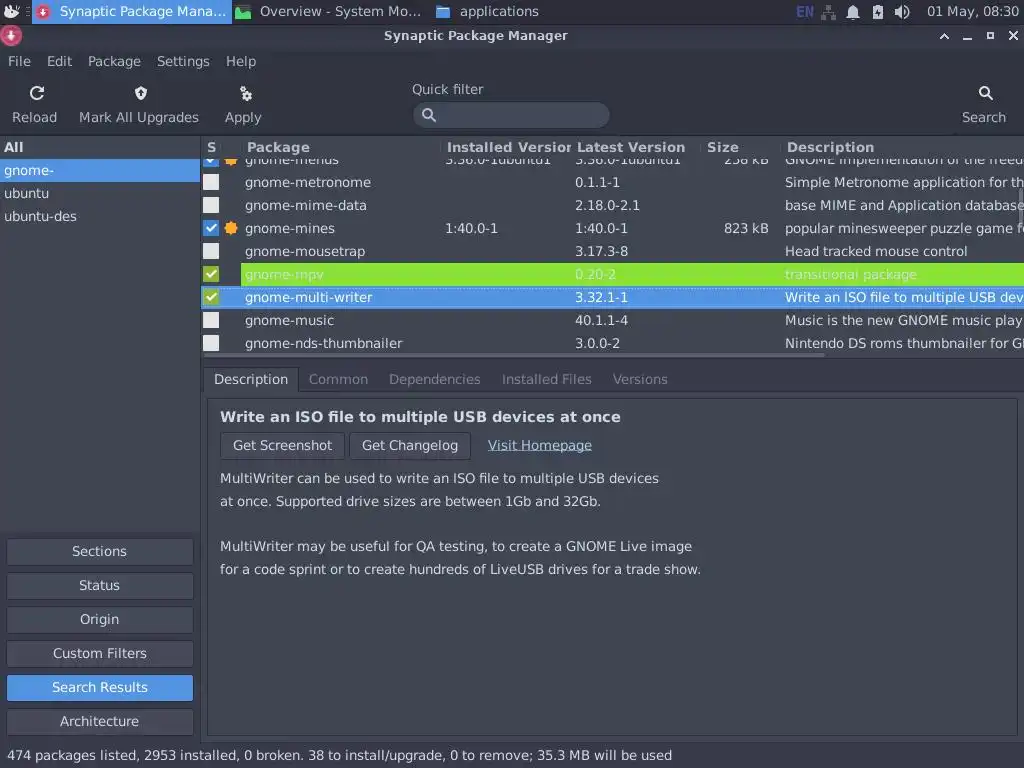Viewport: 1024px width, 768px height.
Task: Click the 823 kB size cell
Action: tap(746, 228)
